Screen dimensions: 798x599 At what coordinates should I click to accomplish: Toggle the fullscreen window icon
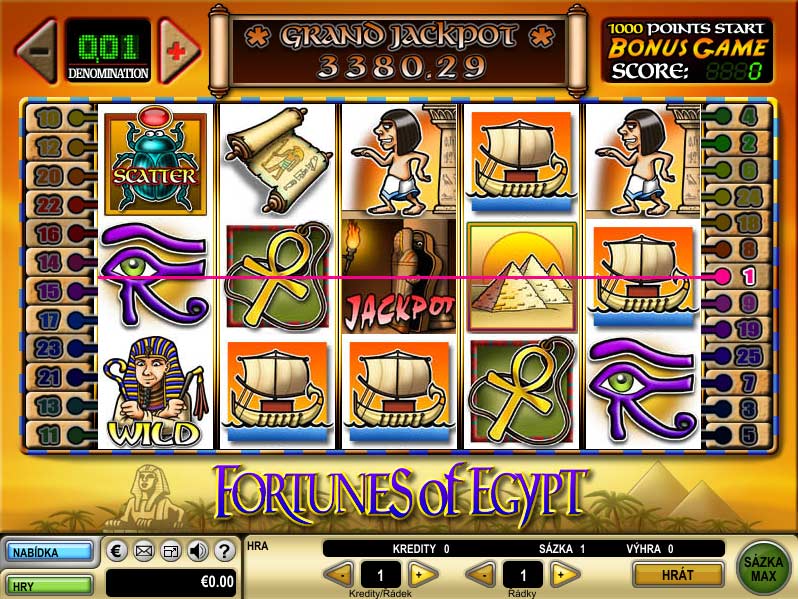[170, 551]
